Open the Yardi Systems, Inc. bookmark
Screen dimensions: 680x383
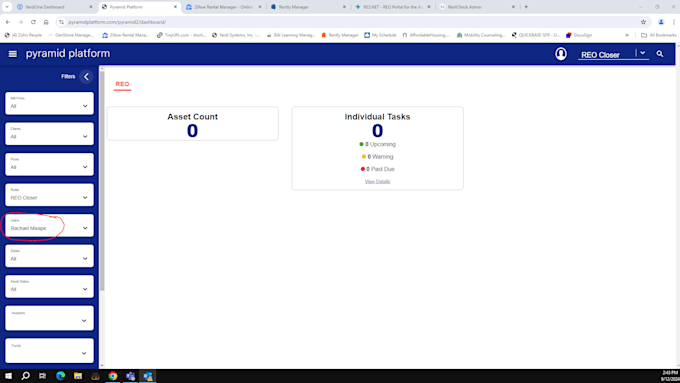pyautogui.click(x=236, y=35)
